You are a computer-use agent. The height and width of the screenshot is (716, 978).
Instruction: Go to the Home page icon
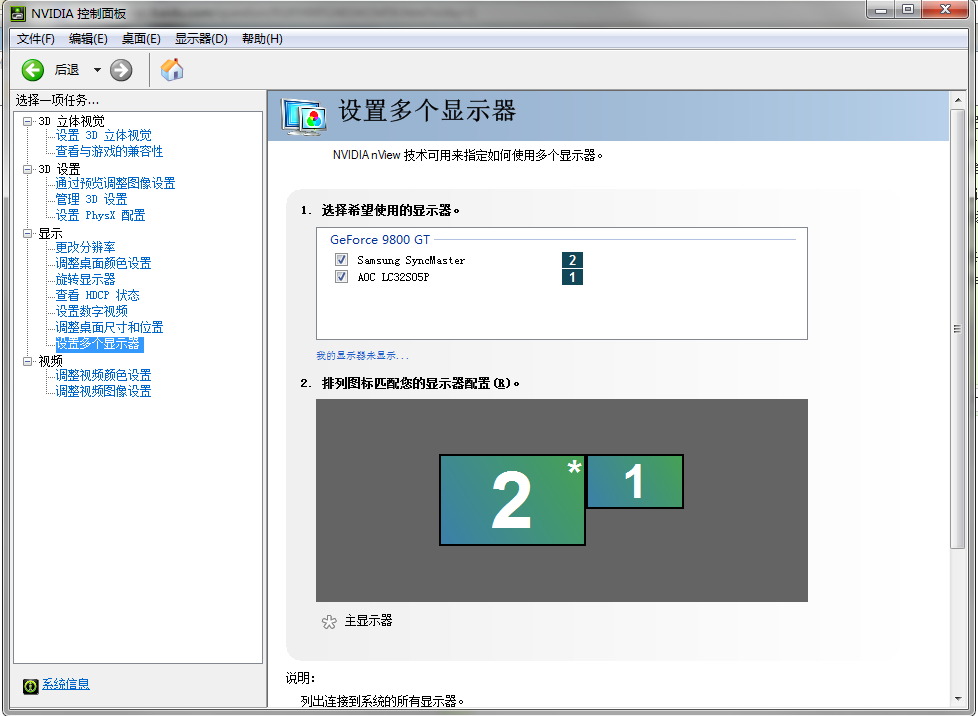click(x=172, y=69)
